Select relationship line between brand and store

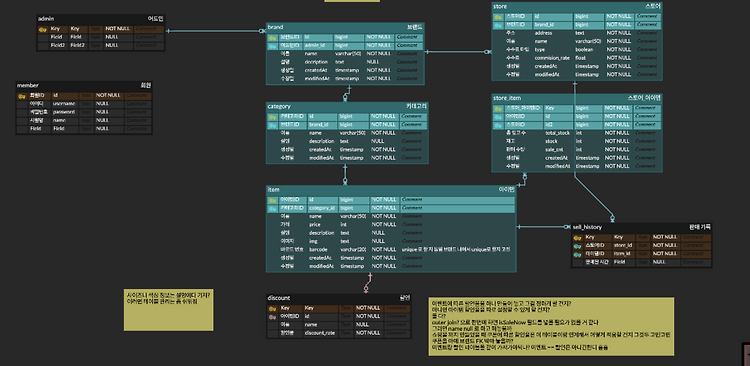pyautogui.click(x=458, y=52)
